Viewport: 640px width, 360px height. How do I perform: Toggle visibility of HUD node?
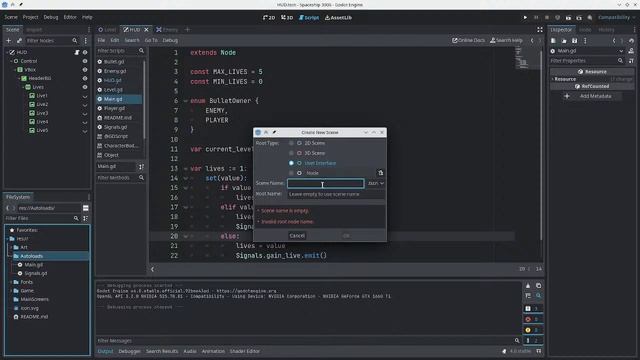pyautogui.click(x=85, y=52)
